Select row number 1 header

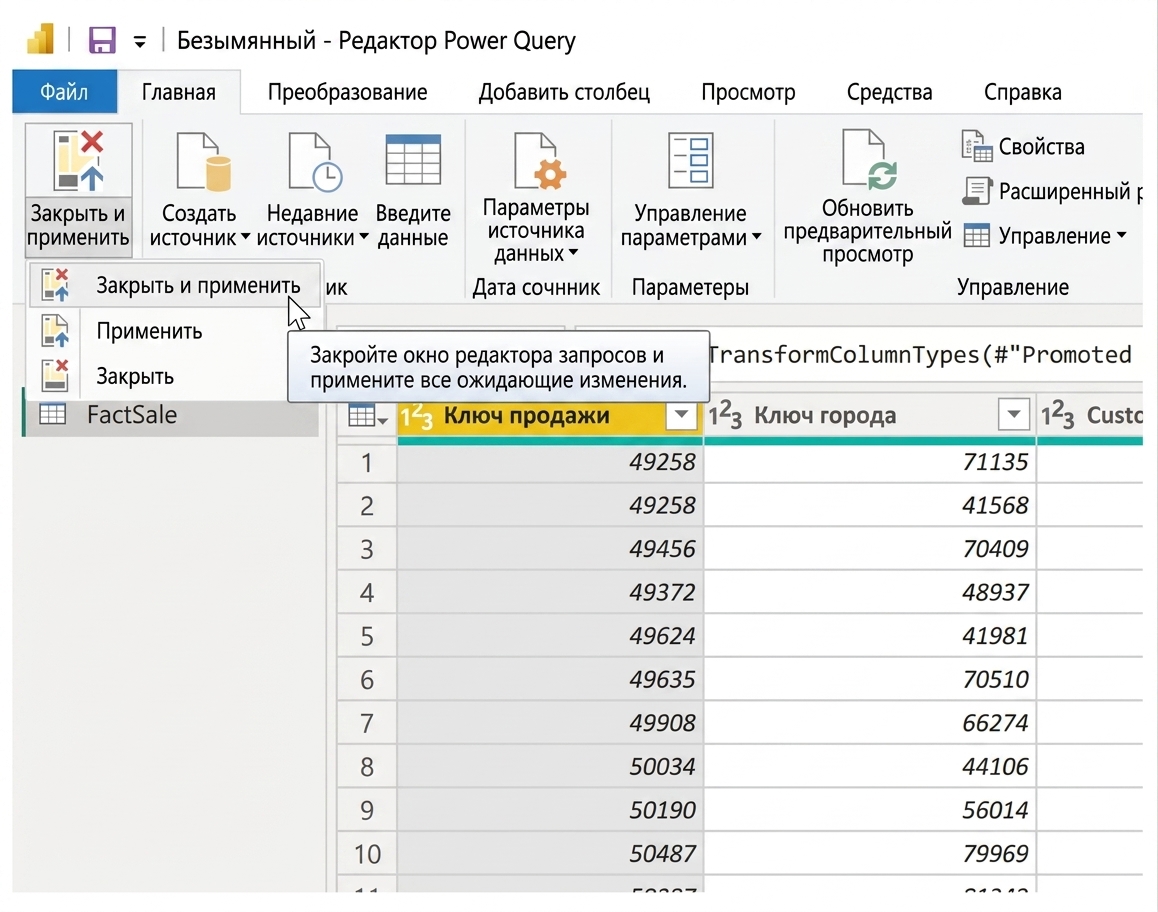pos(367,462)
